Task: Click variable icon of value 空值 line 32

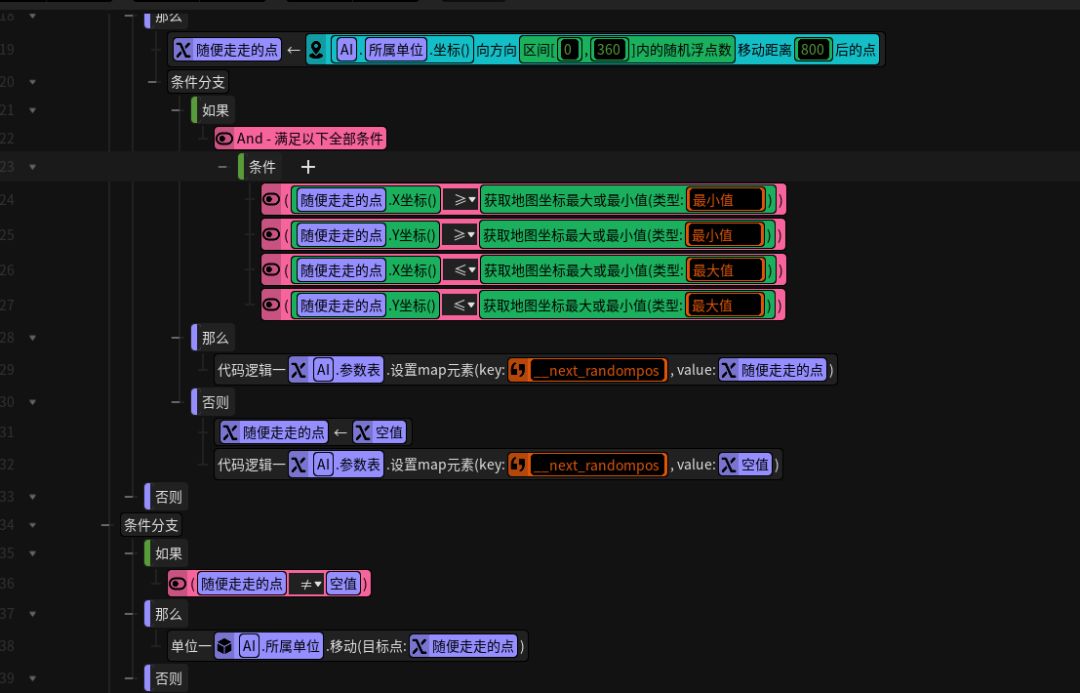Action: pos(729,464)
